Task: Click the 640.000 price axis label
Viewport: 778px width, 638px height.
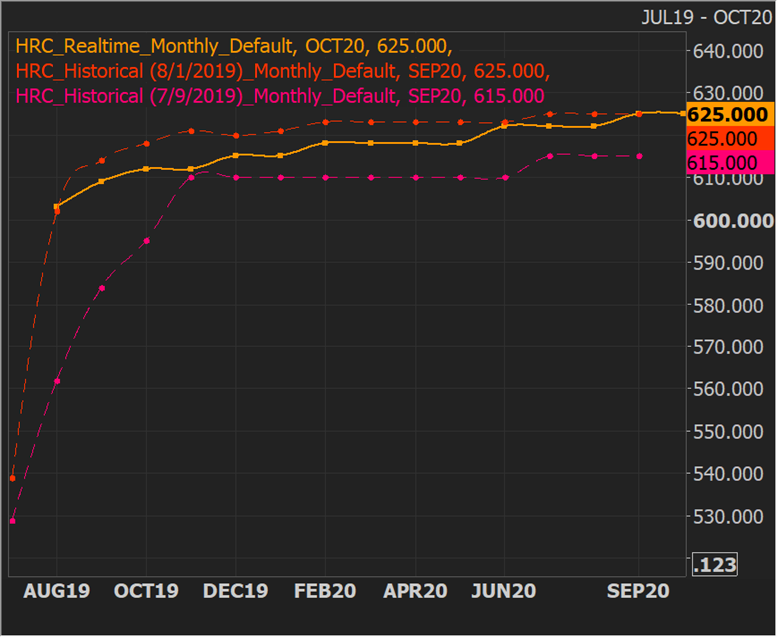Action: (729, 52)
